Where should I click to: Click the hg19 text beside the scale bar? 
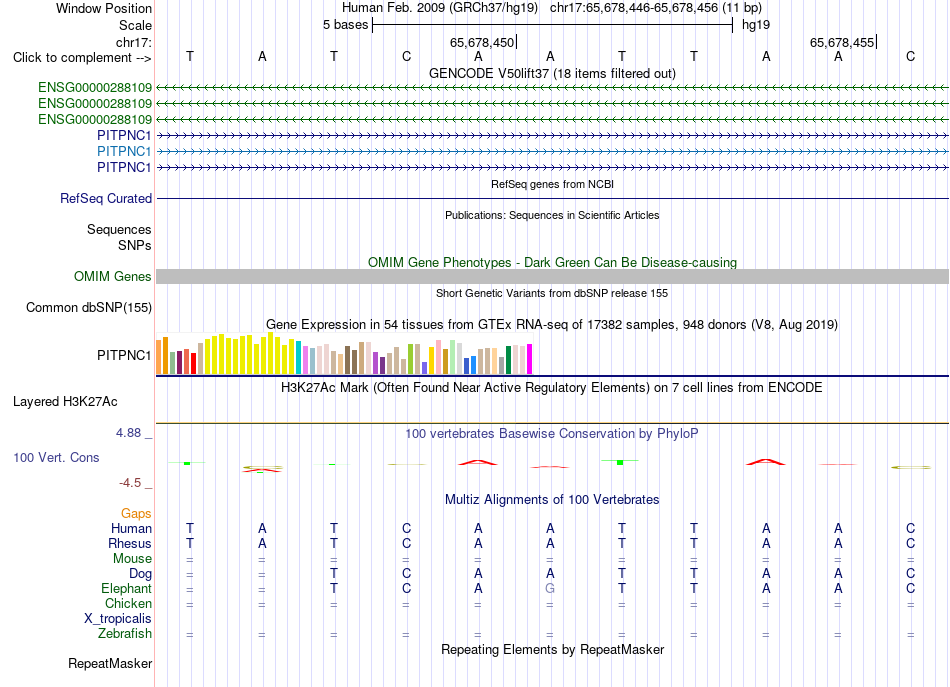756,25
